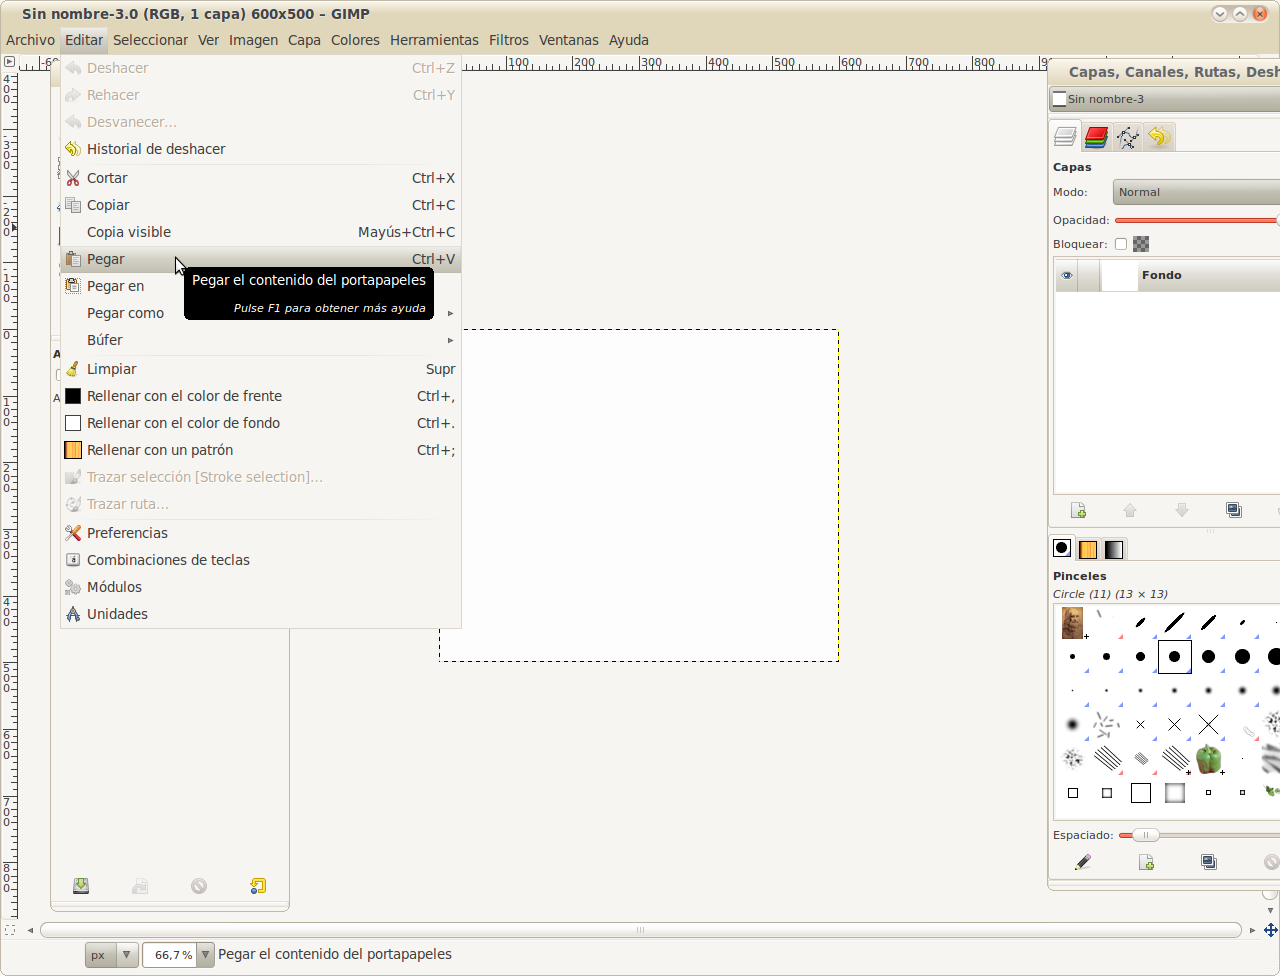Select the pepper brush in Pinceles
Viewport: 1280px width, 976px height.
click(1209, 759)
